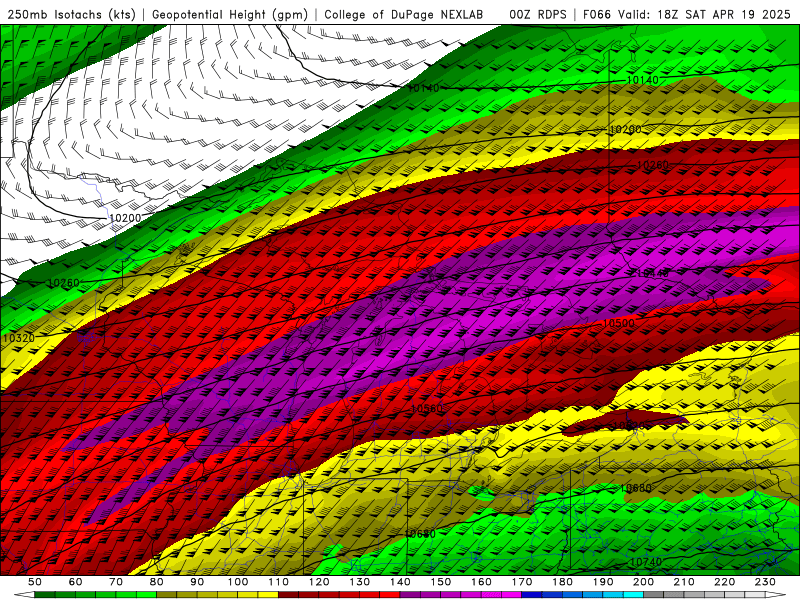800x600 pixels.
Task: Click the 140 knot colorbar label
Action: coord(400,582)
